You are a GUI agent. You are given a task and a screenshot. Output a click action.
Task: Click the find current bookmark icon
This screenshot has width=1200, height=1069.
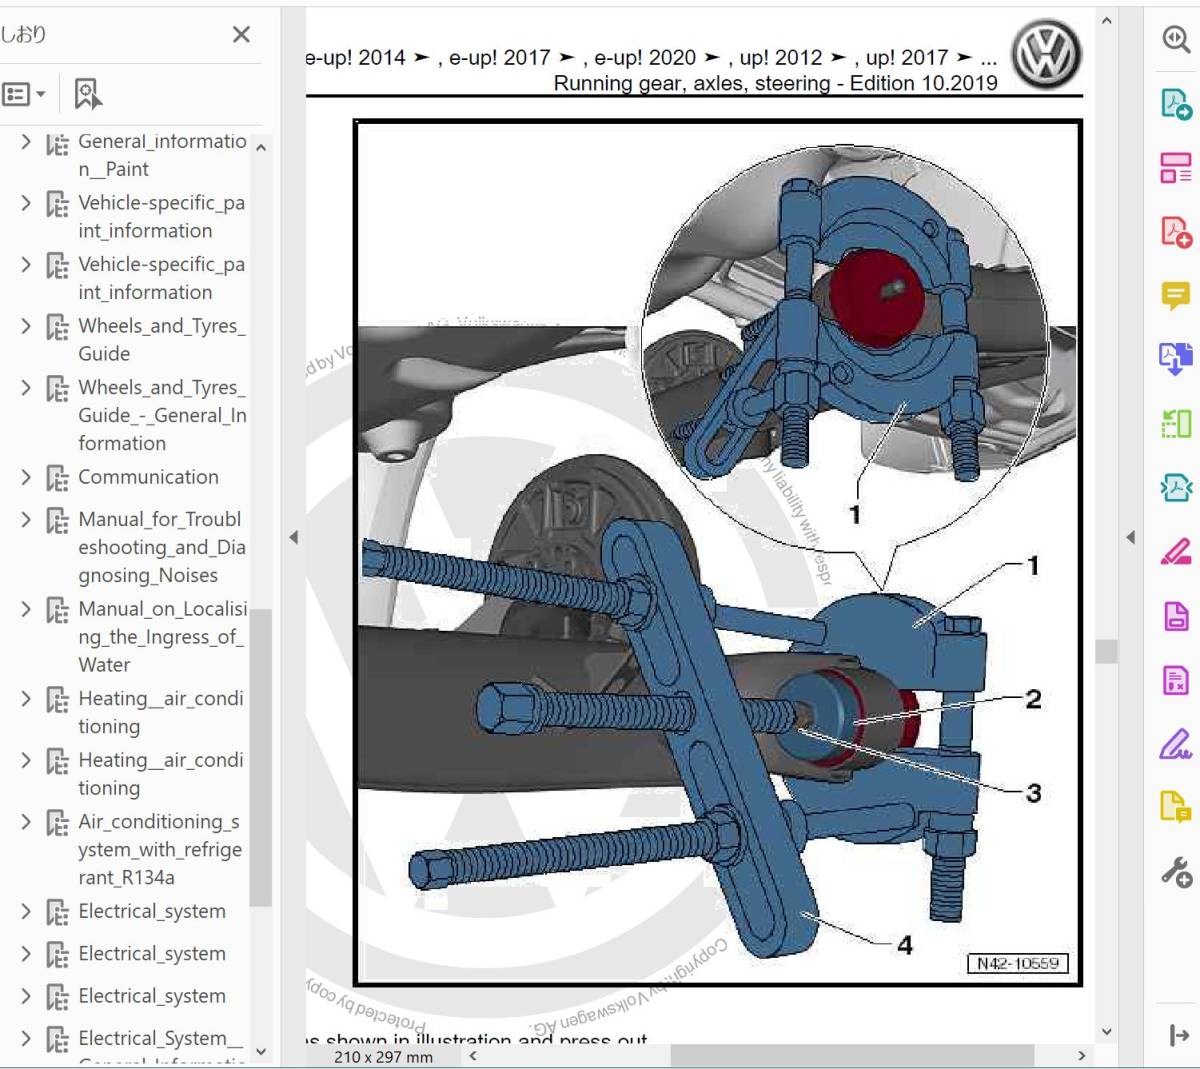point(88,94)
